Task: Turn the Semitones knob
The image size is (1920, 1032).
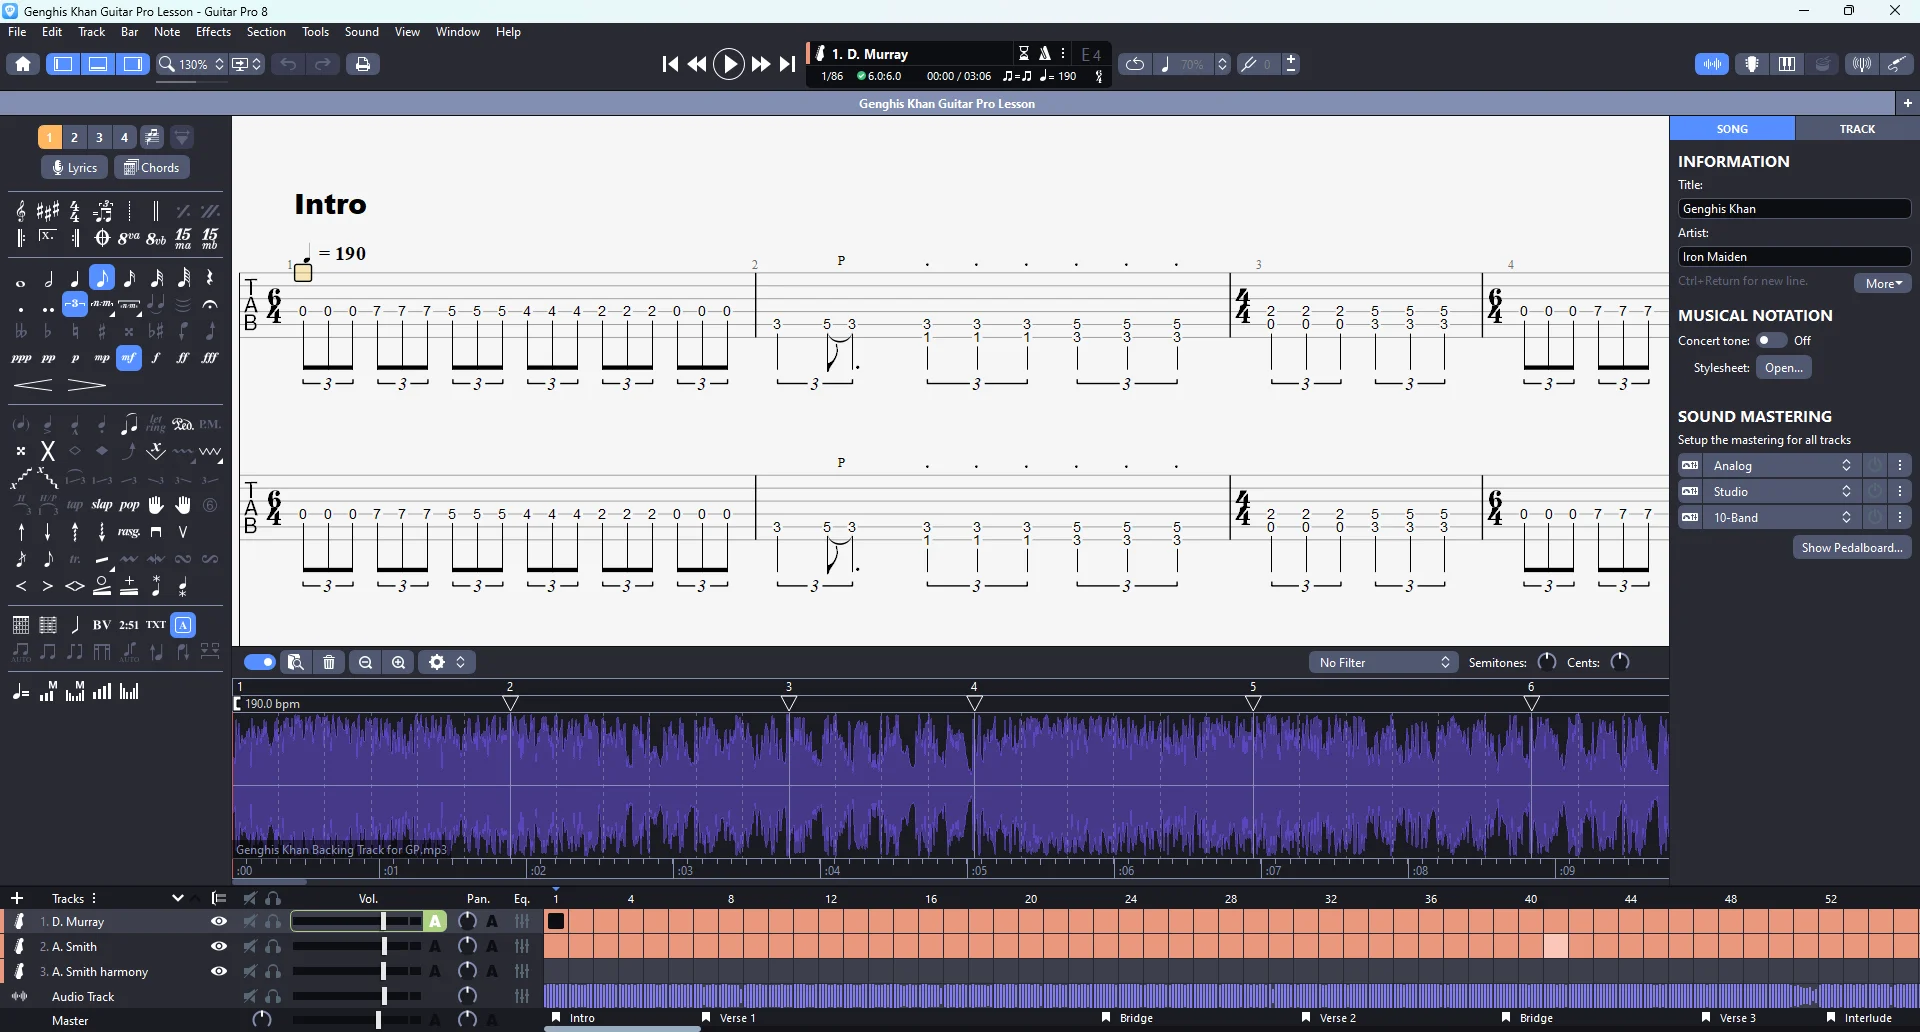Action: [x=1547, y=662]
